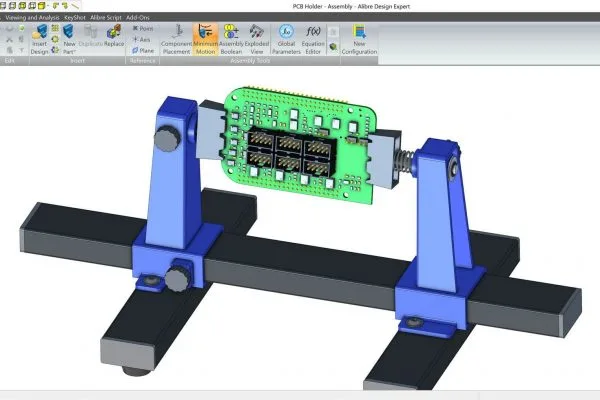Open the Component Placement tool
This screenshot has width=600, height=400.
pos(176,39)
